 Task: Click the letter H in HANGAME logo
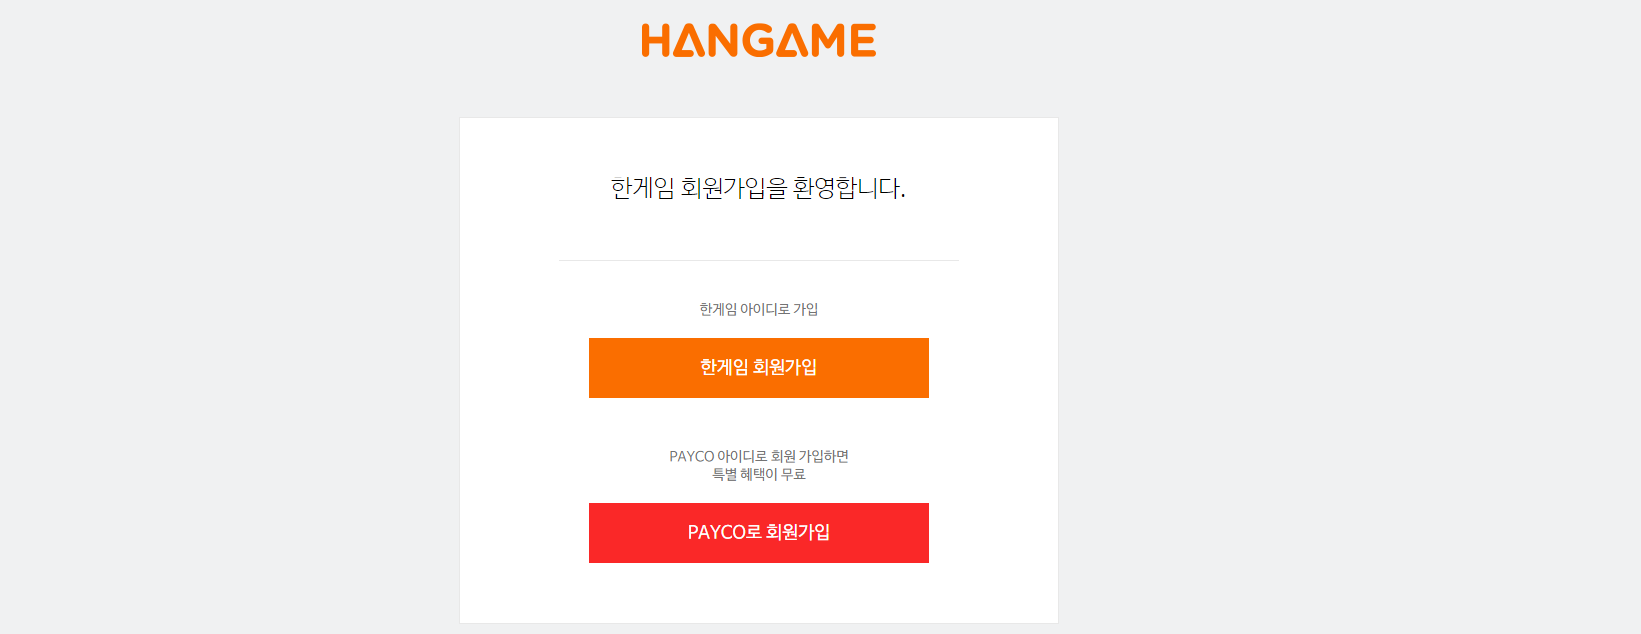point(655,40)
